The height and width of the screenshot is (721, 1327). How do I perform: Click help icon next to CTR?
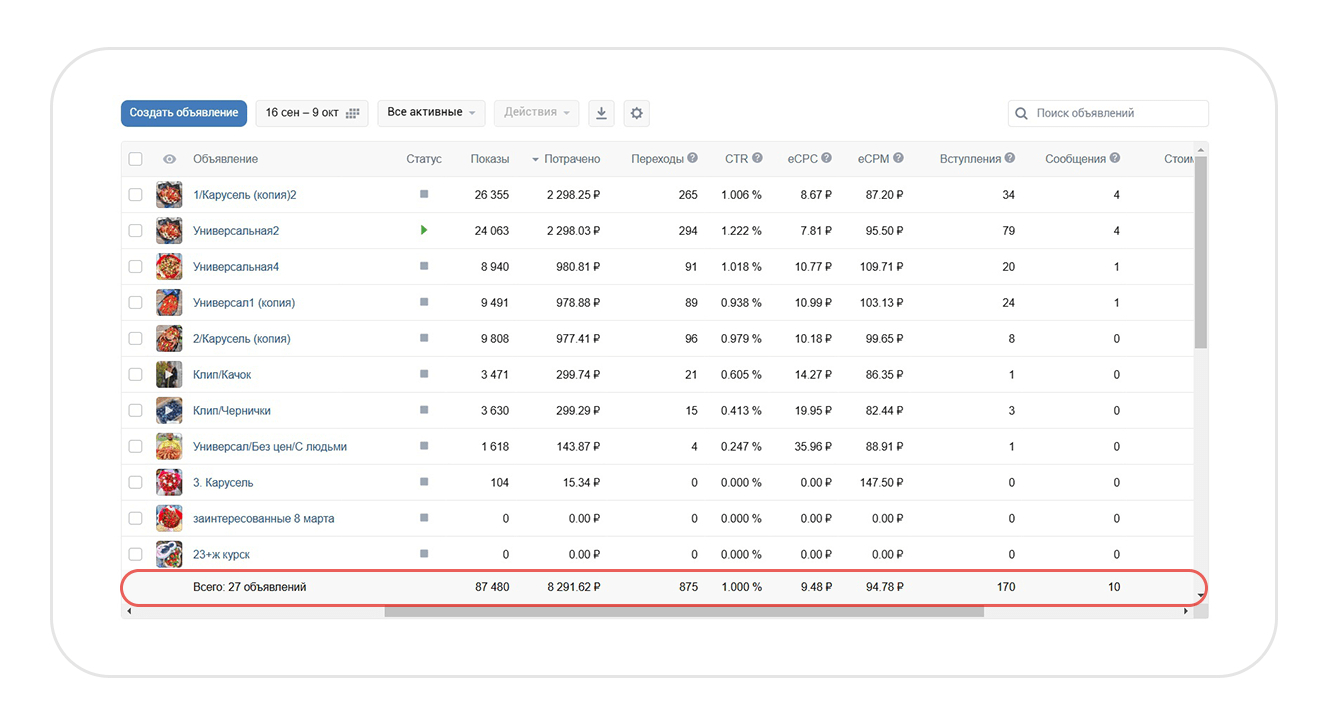[757, 158]
